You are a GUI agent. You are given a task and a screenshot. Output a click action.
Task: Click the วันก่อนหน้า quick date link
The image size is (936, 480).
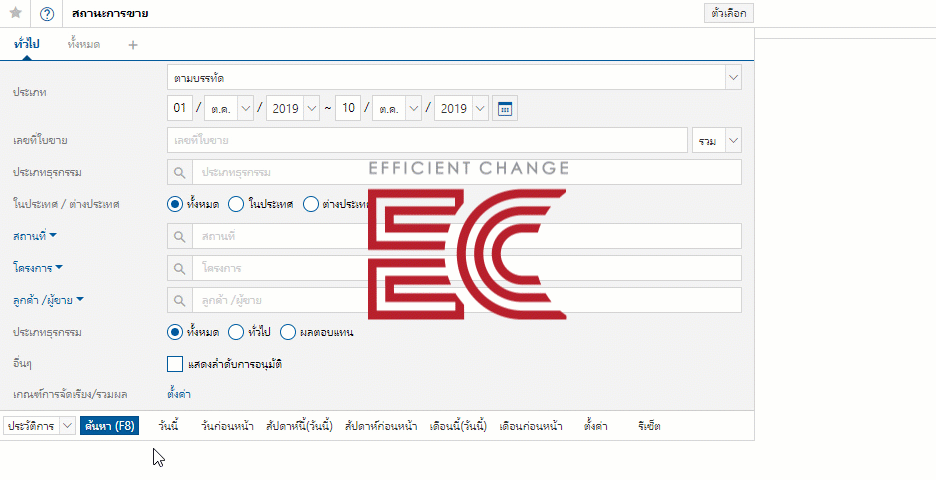[227, 426]
